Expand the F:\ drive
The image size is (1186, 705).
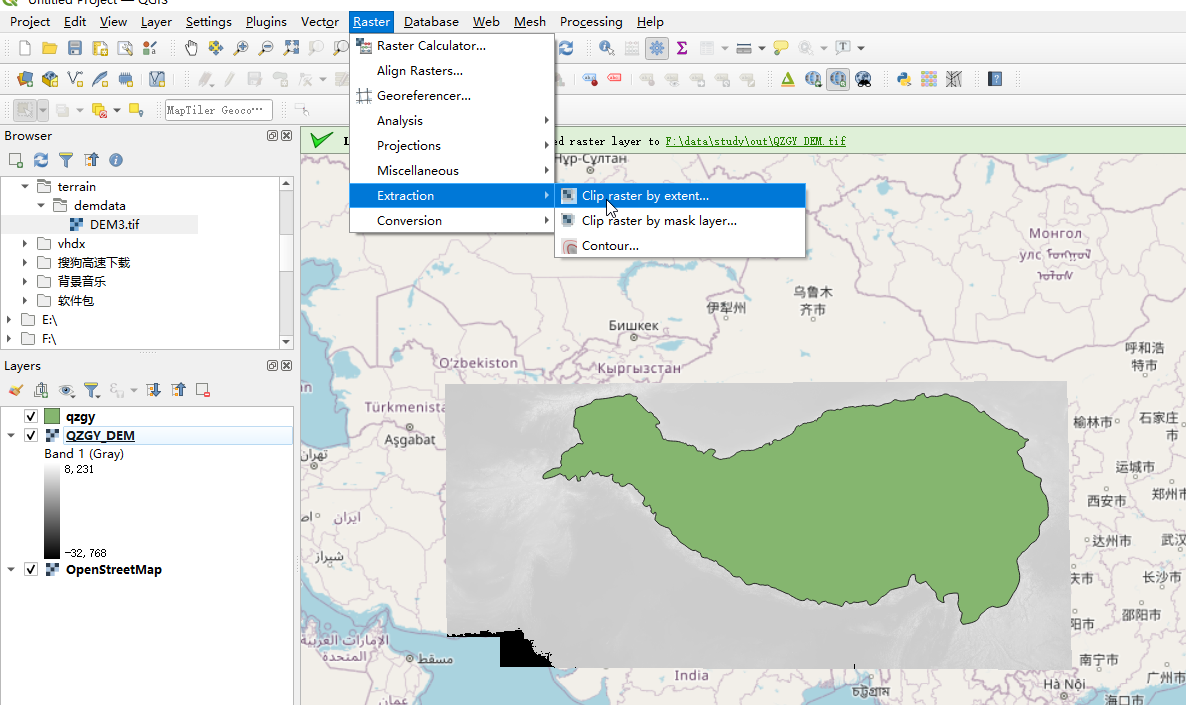pyautogui.click(x=9, y=339)
